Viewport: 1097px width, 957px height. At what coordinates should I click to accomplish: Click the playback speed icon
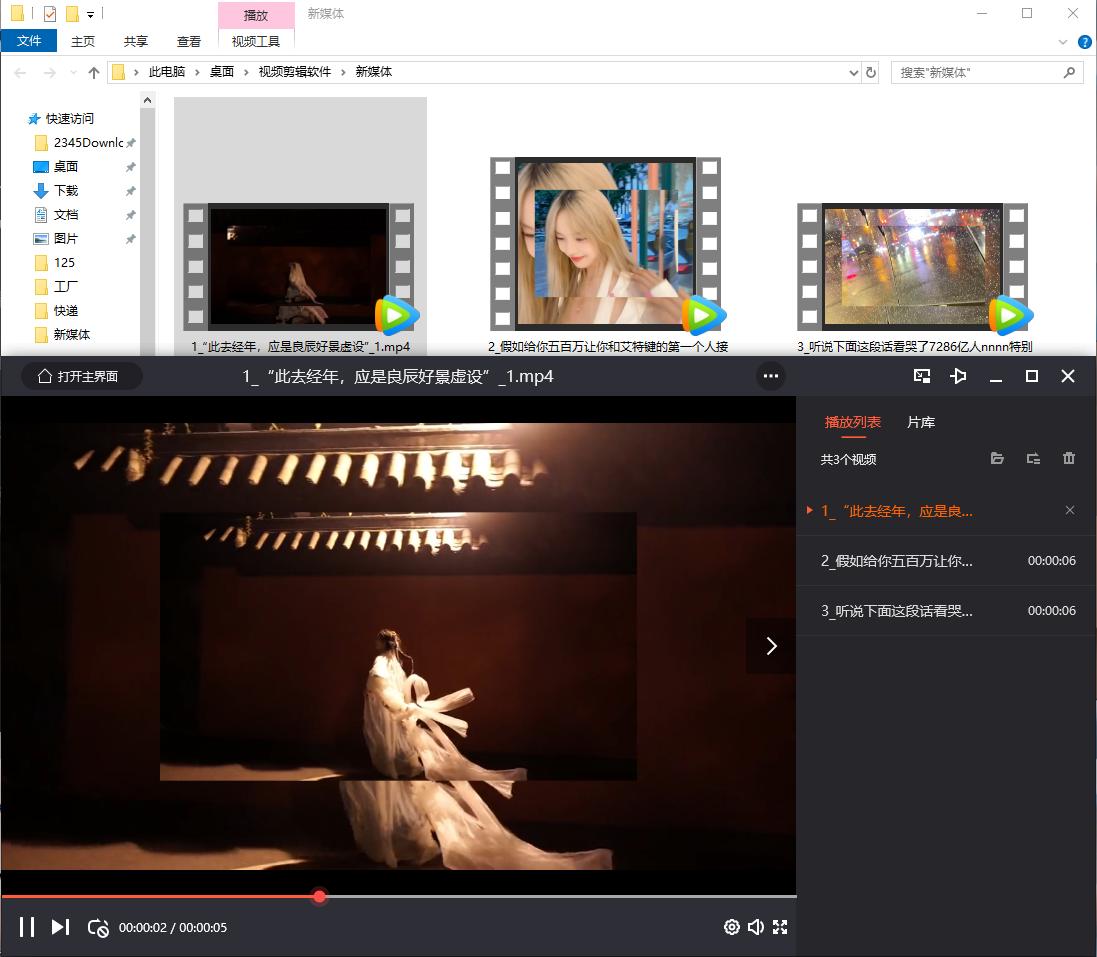click(x=98, y=927)
